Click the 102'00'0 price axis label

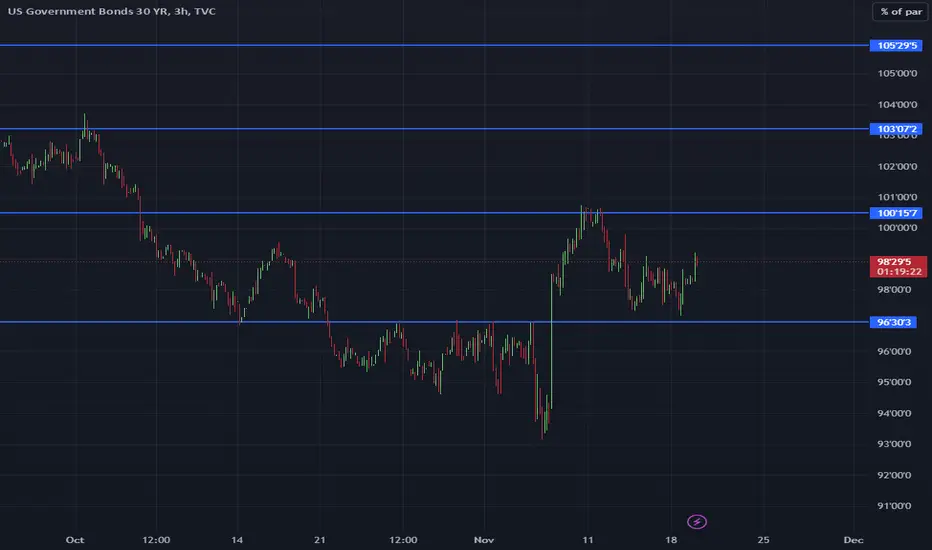pyautogui.click(x=897, y=166)
